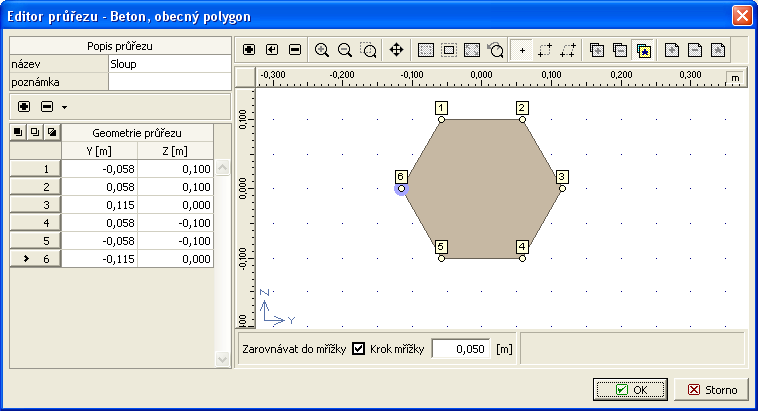The image size is (758, 411).
Task: Activate the zoom window selection tool
Action: [368, 50]
